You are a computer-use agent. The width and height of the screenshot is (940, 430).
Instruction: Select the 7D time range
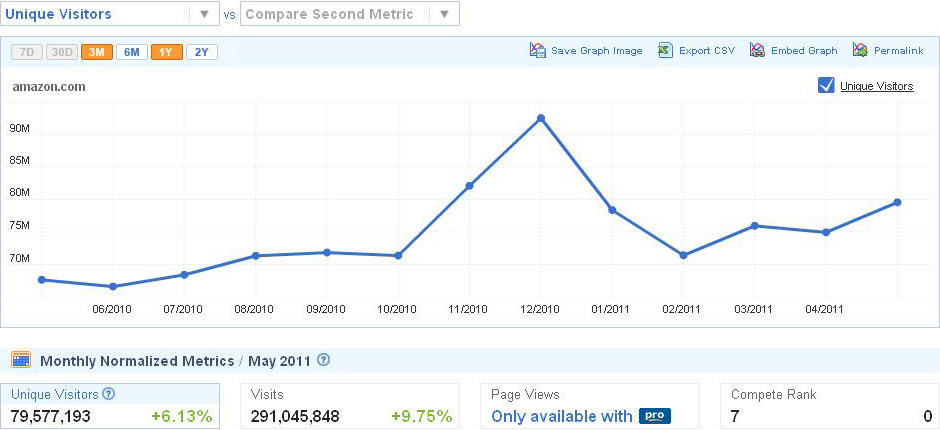[x=27, y=52]
